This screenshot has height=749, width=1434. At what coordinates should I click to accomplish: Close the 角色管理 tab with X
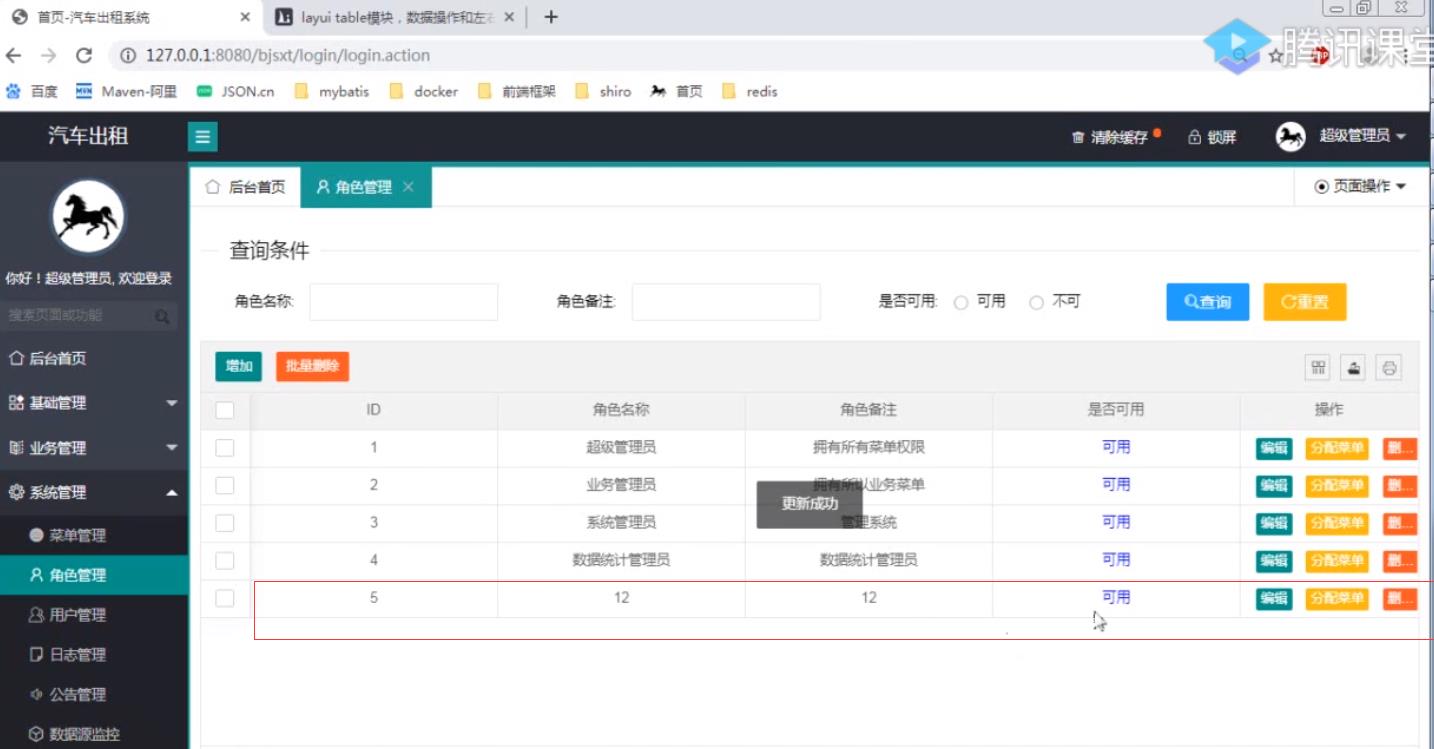(408, 187)
